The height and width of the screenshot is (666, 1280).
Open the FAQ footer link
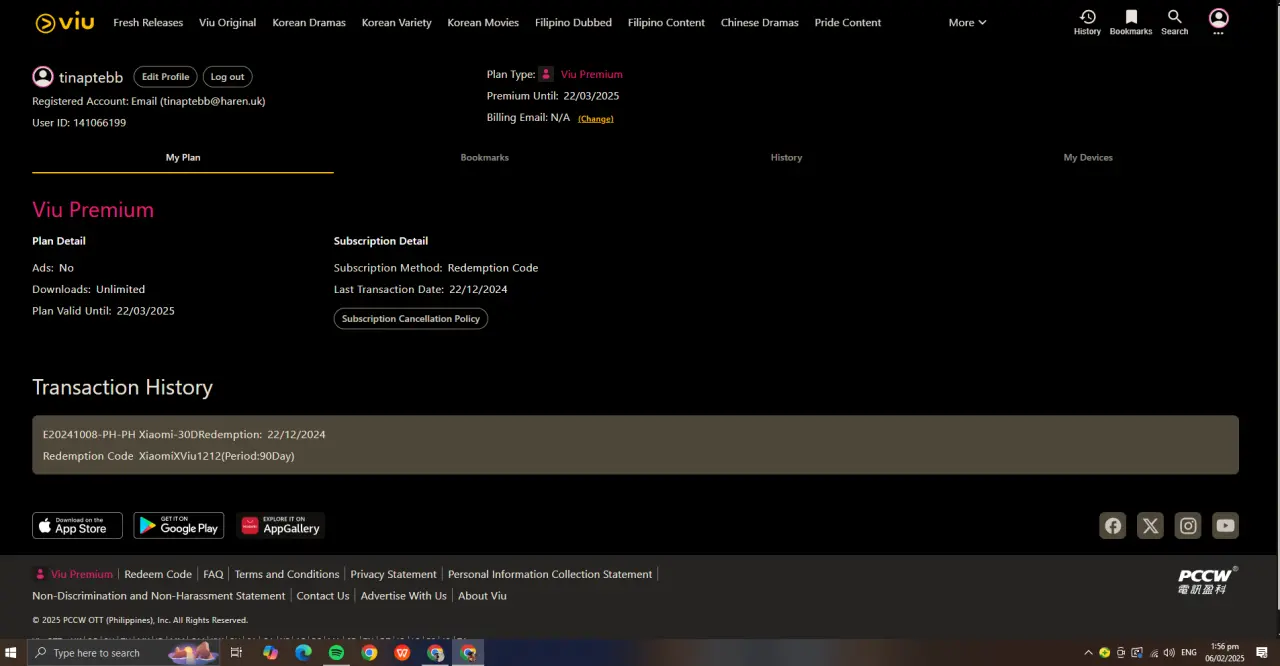(x=213, y=574)
